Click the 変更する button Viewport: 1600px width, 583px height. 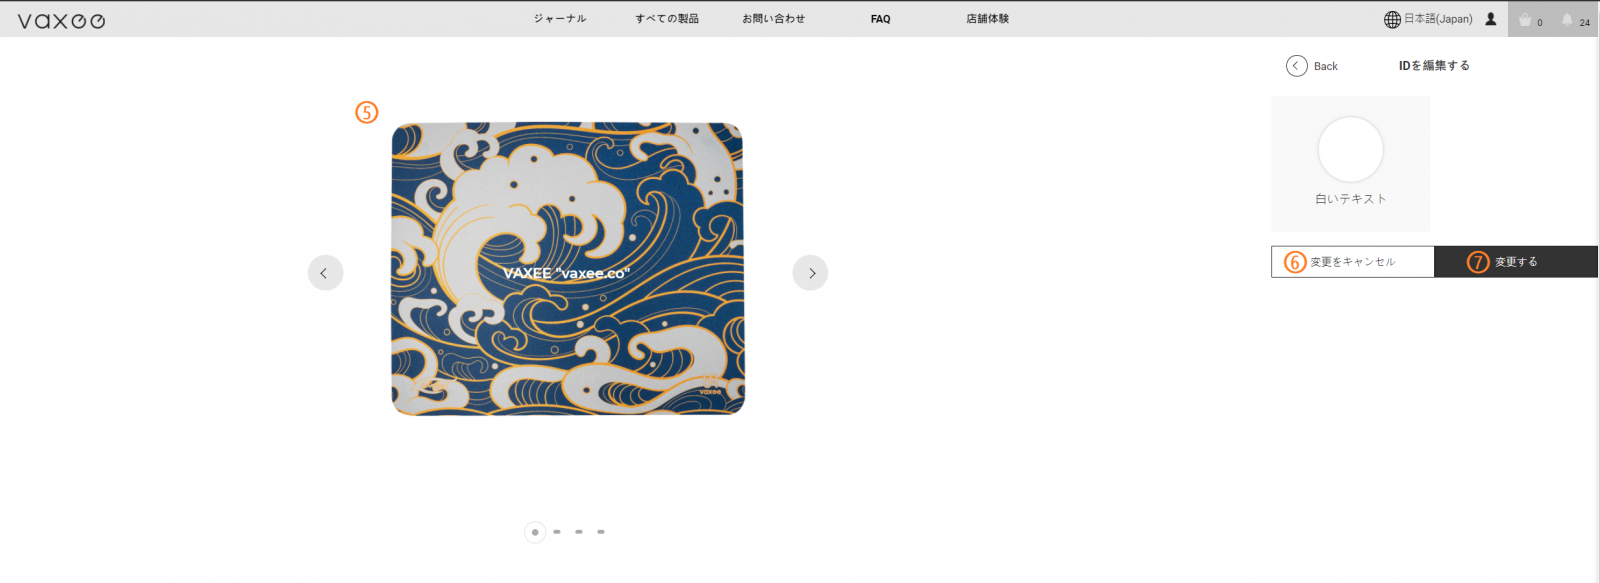[1516, 262]
